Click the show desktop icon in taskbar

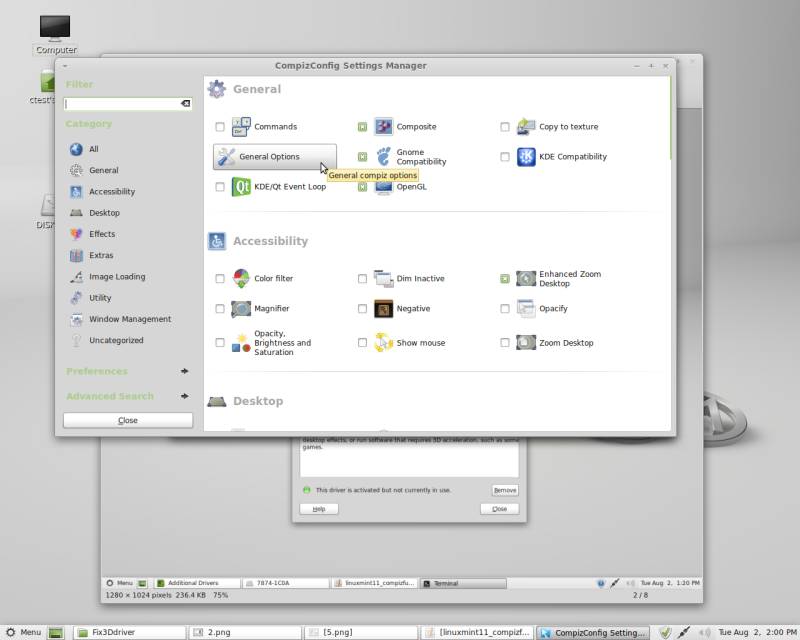(56, 633)
